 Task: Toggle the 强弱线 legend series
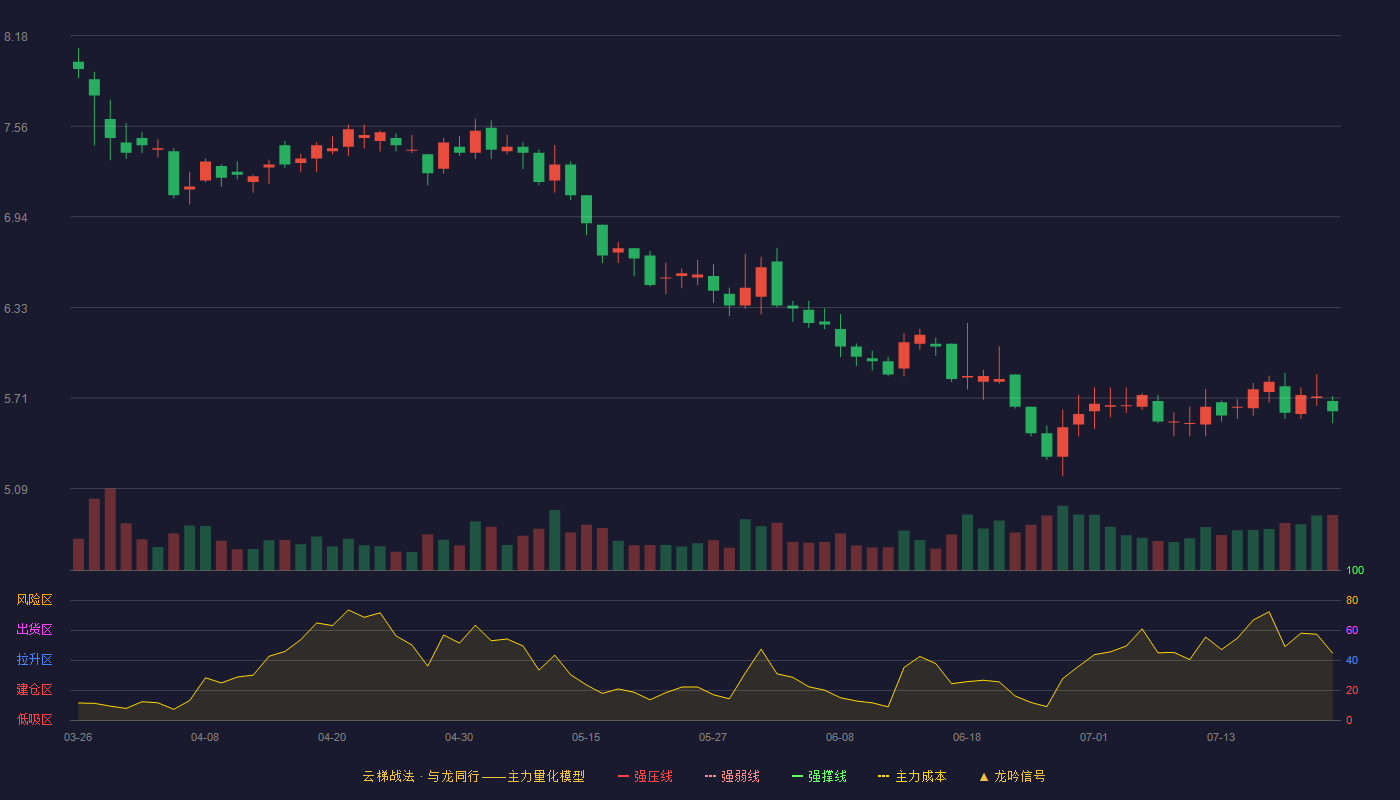coord(732,776)
